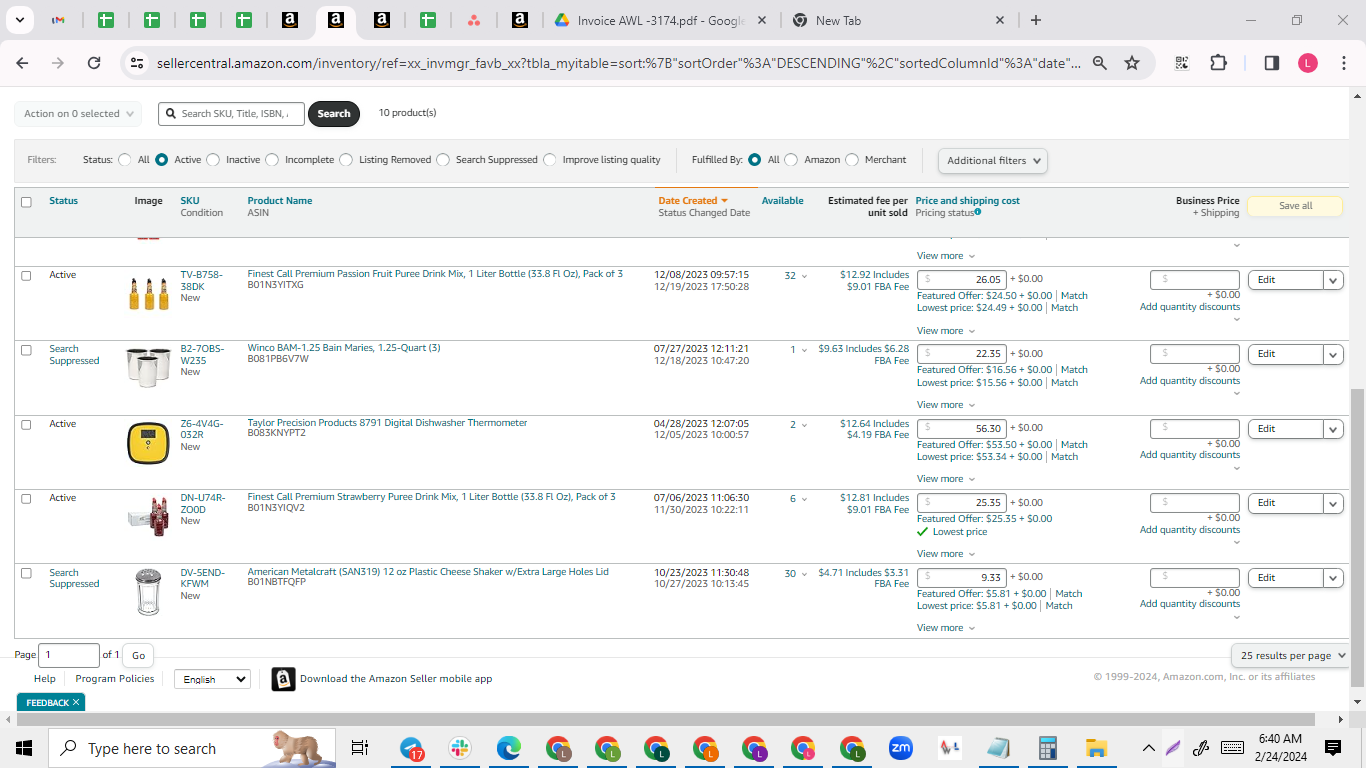Open Slack from the taskbar
The width and height of the screenshot is (1366, 768).
click(460, 748)
